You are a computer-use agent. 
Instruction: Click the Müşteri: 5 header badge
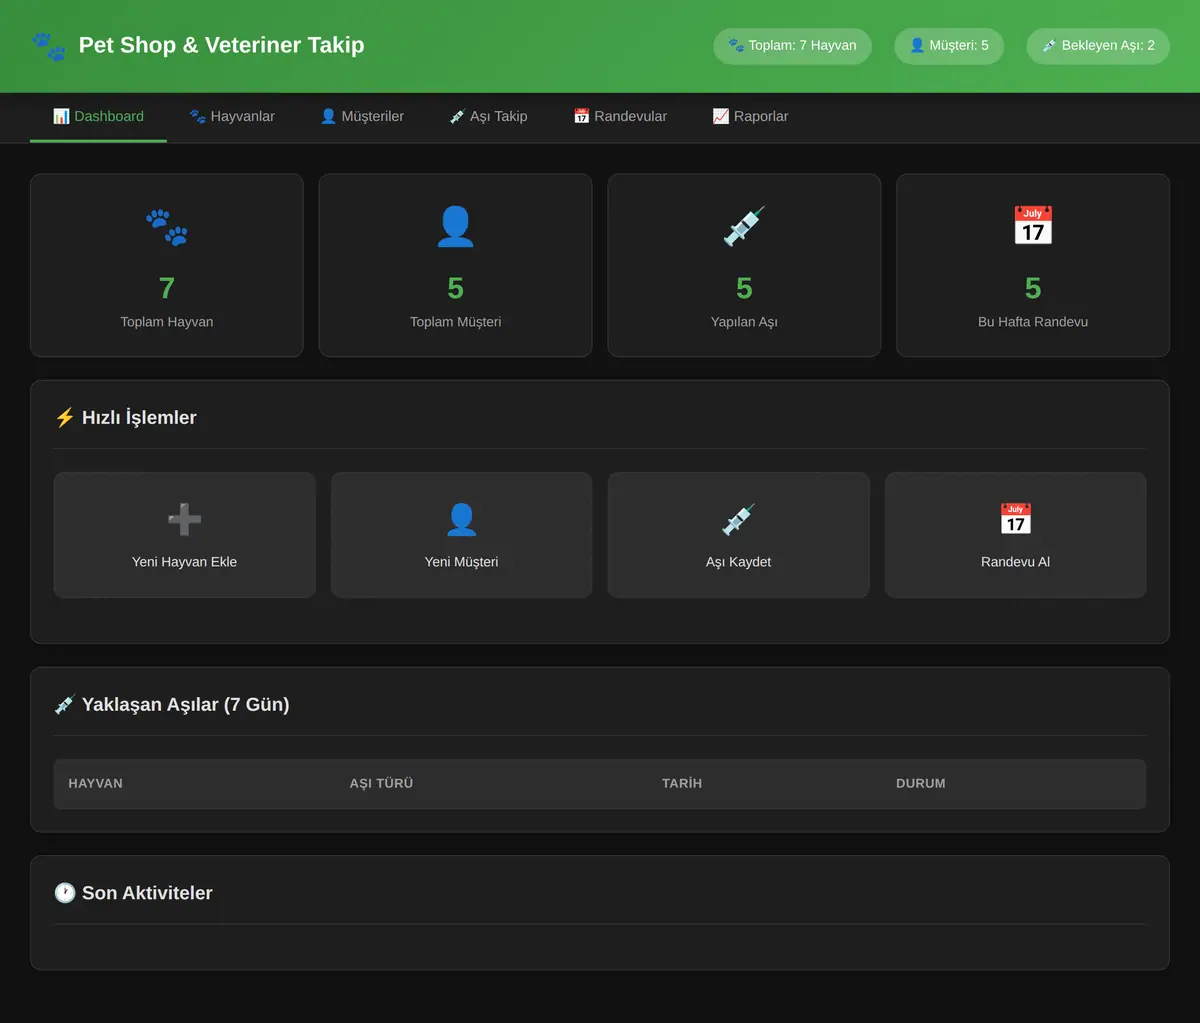click(949, 46)
